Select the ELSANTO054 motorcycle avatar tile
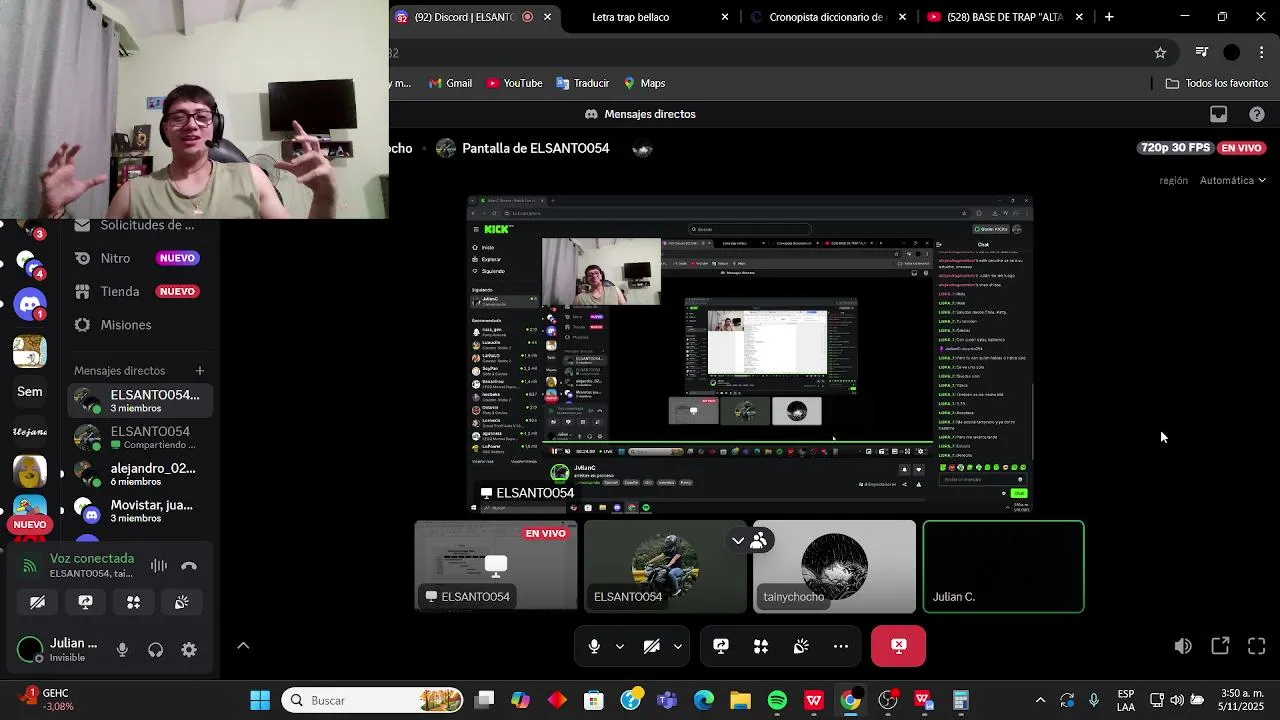 pyautogui.click(x=665, y=566)
